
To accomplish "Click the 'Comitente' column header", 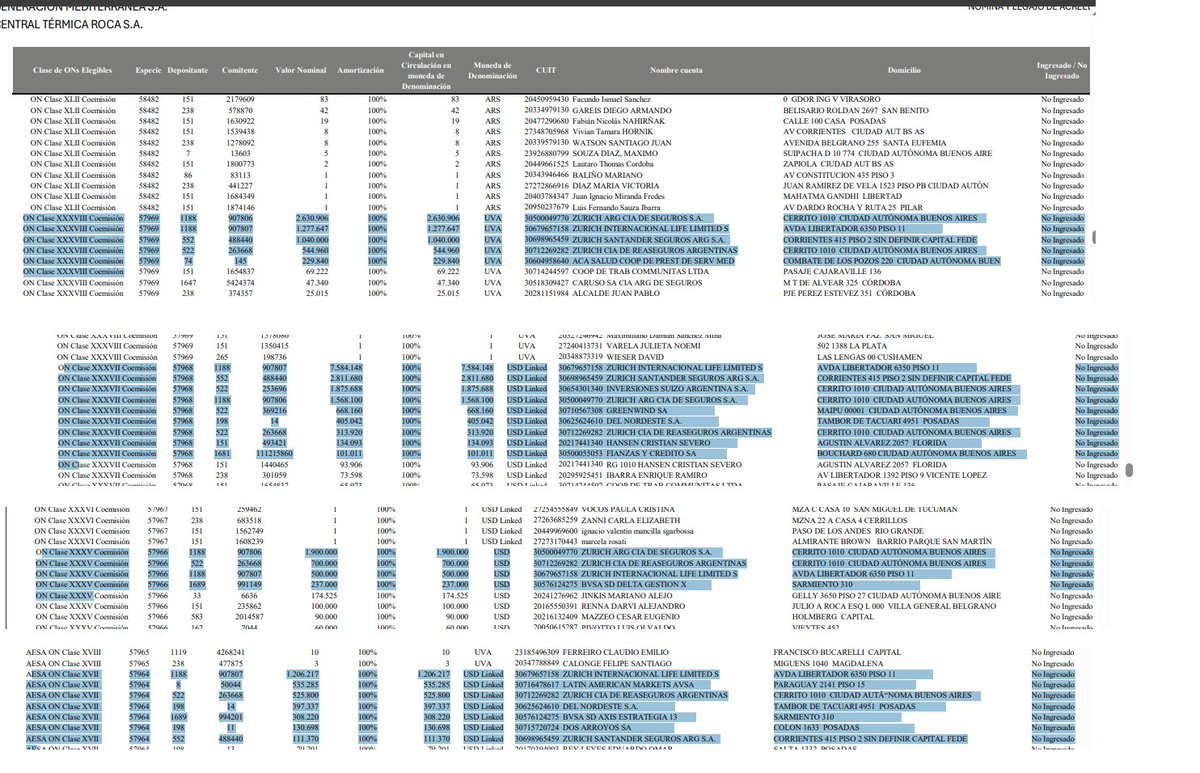I will coord(240,72).
